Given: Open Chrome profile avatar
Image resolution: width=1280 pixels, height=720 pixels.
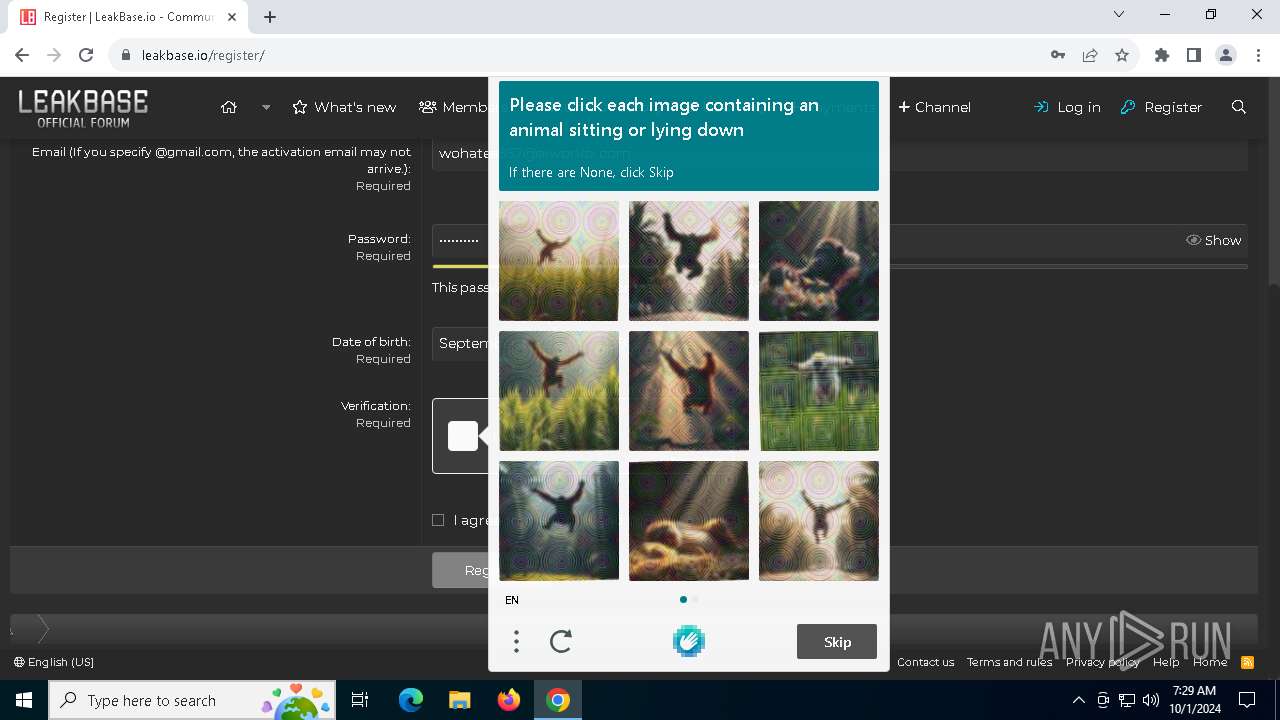Looking at the screenshot, I should 1226,55.
